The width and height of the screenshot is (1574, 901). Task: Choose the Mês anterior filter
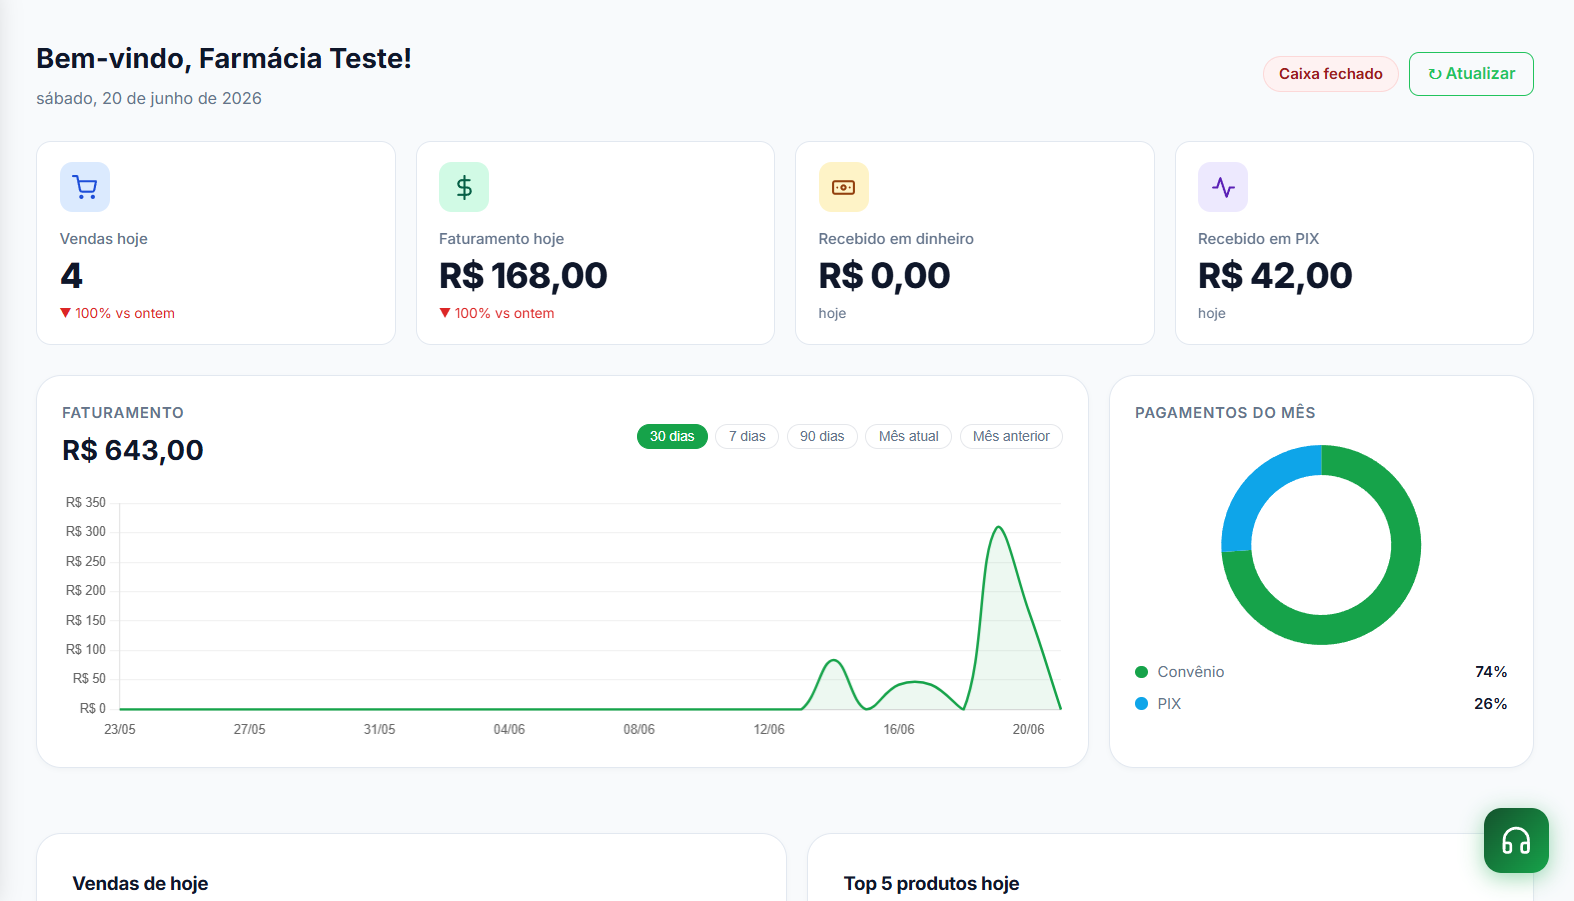pos(1011,436)
